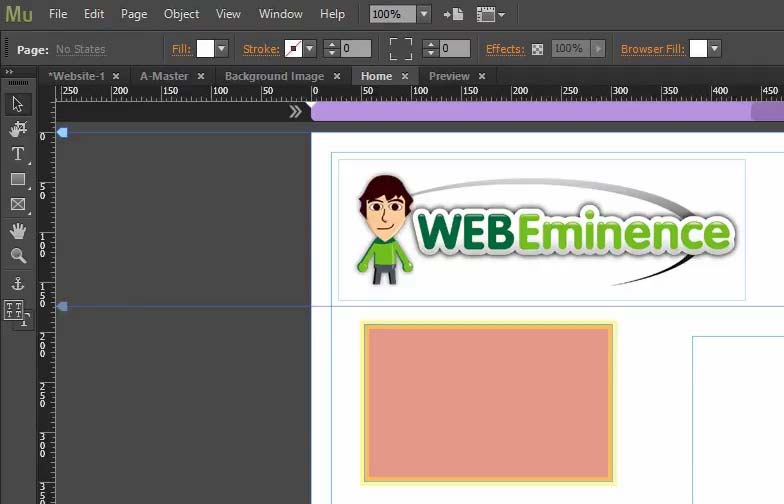
Task: Click the stroke weight value field
Action: [356, 49]
